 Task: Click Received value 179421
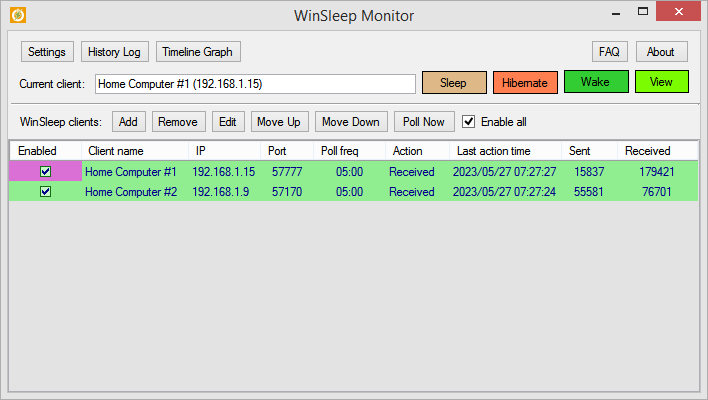[x=657, y=172]
